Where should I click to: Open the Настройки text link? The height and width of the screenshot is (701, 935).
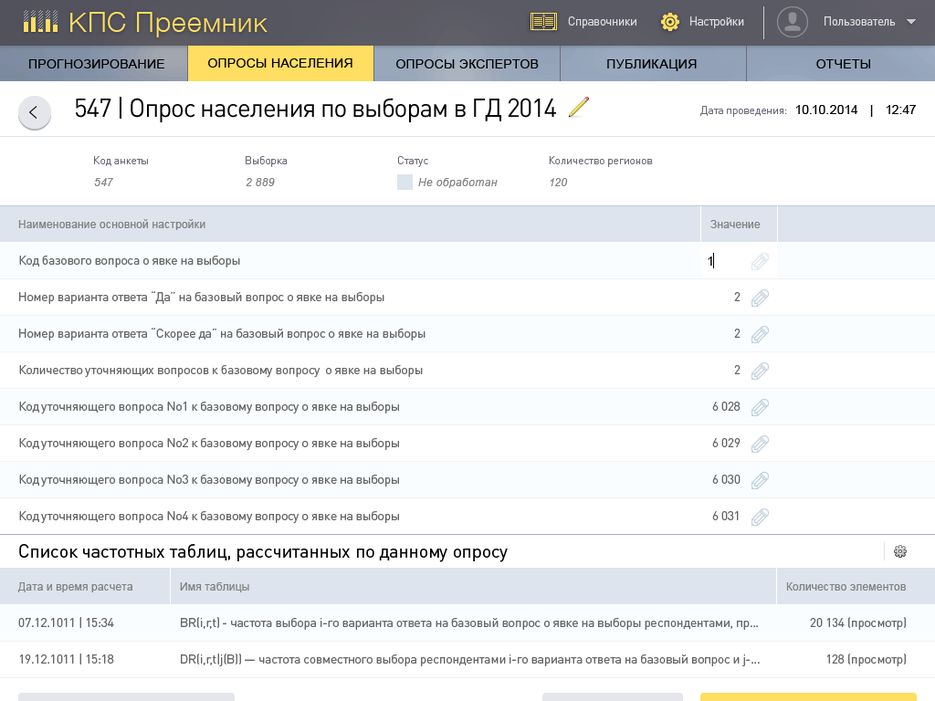point(716,21)
